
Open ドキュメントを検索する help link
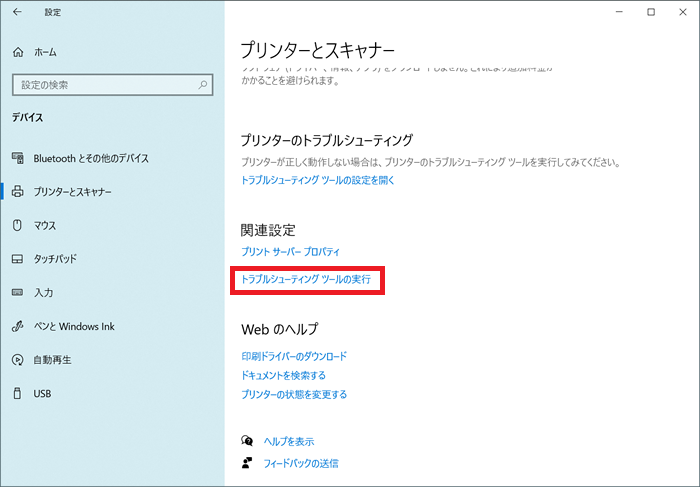point(283,375)
